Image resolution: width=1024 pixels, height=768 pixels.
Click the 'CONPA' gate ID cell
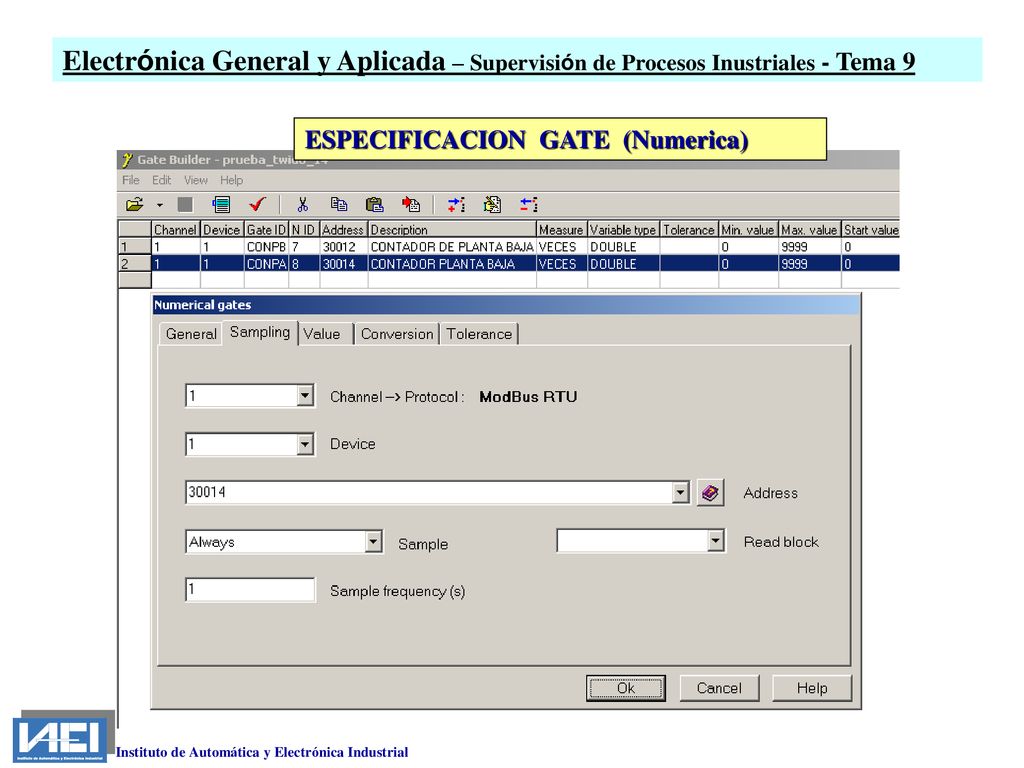tap(266, 264)
